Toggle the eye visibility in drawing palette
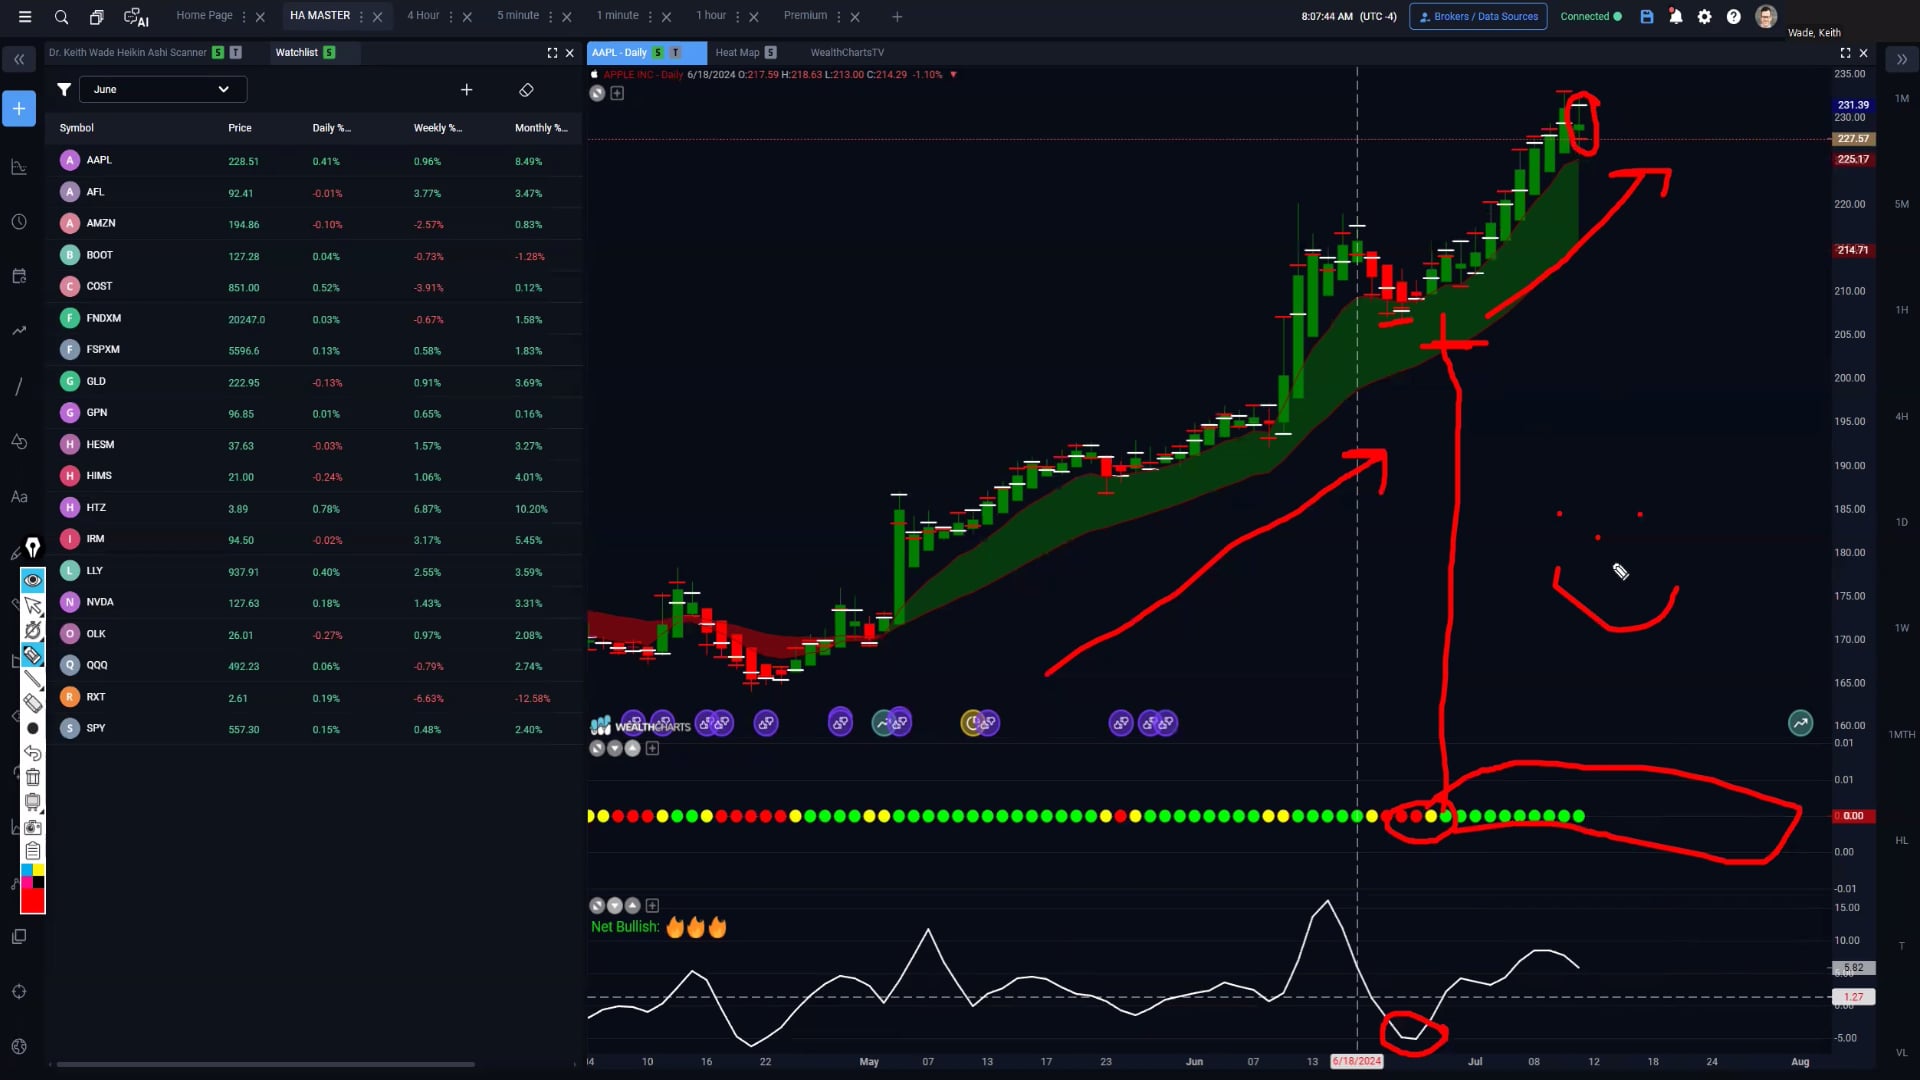This screenshot has width=1920, height=1080. [33, 581]
